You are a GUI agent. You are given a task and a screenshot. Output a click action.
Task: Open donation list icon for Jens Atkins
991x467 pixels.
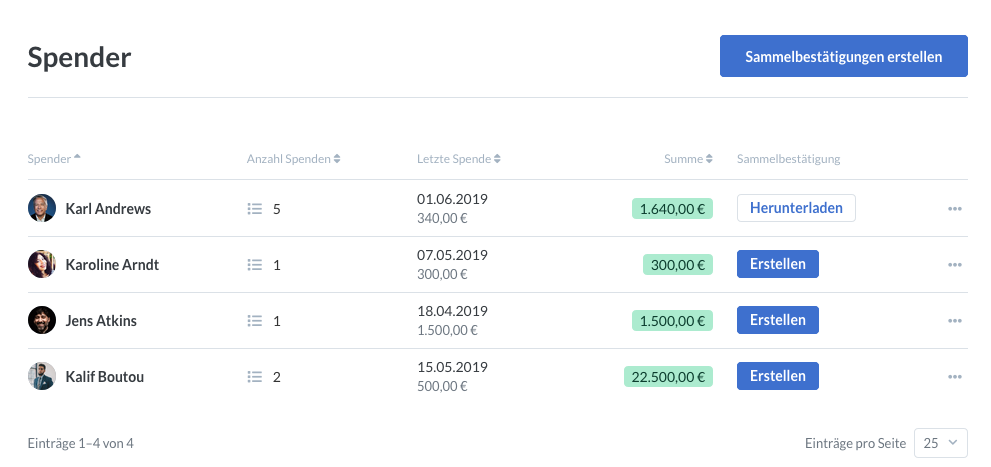point(254,321)
